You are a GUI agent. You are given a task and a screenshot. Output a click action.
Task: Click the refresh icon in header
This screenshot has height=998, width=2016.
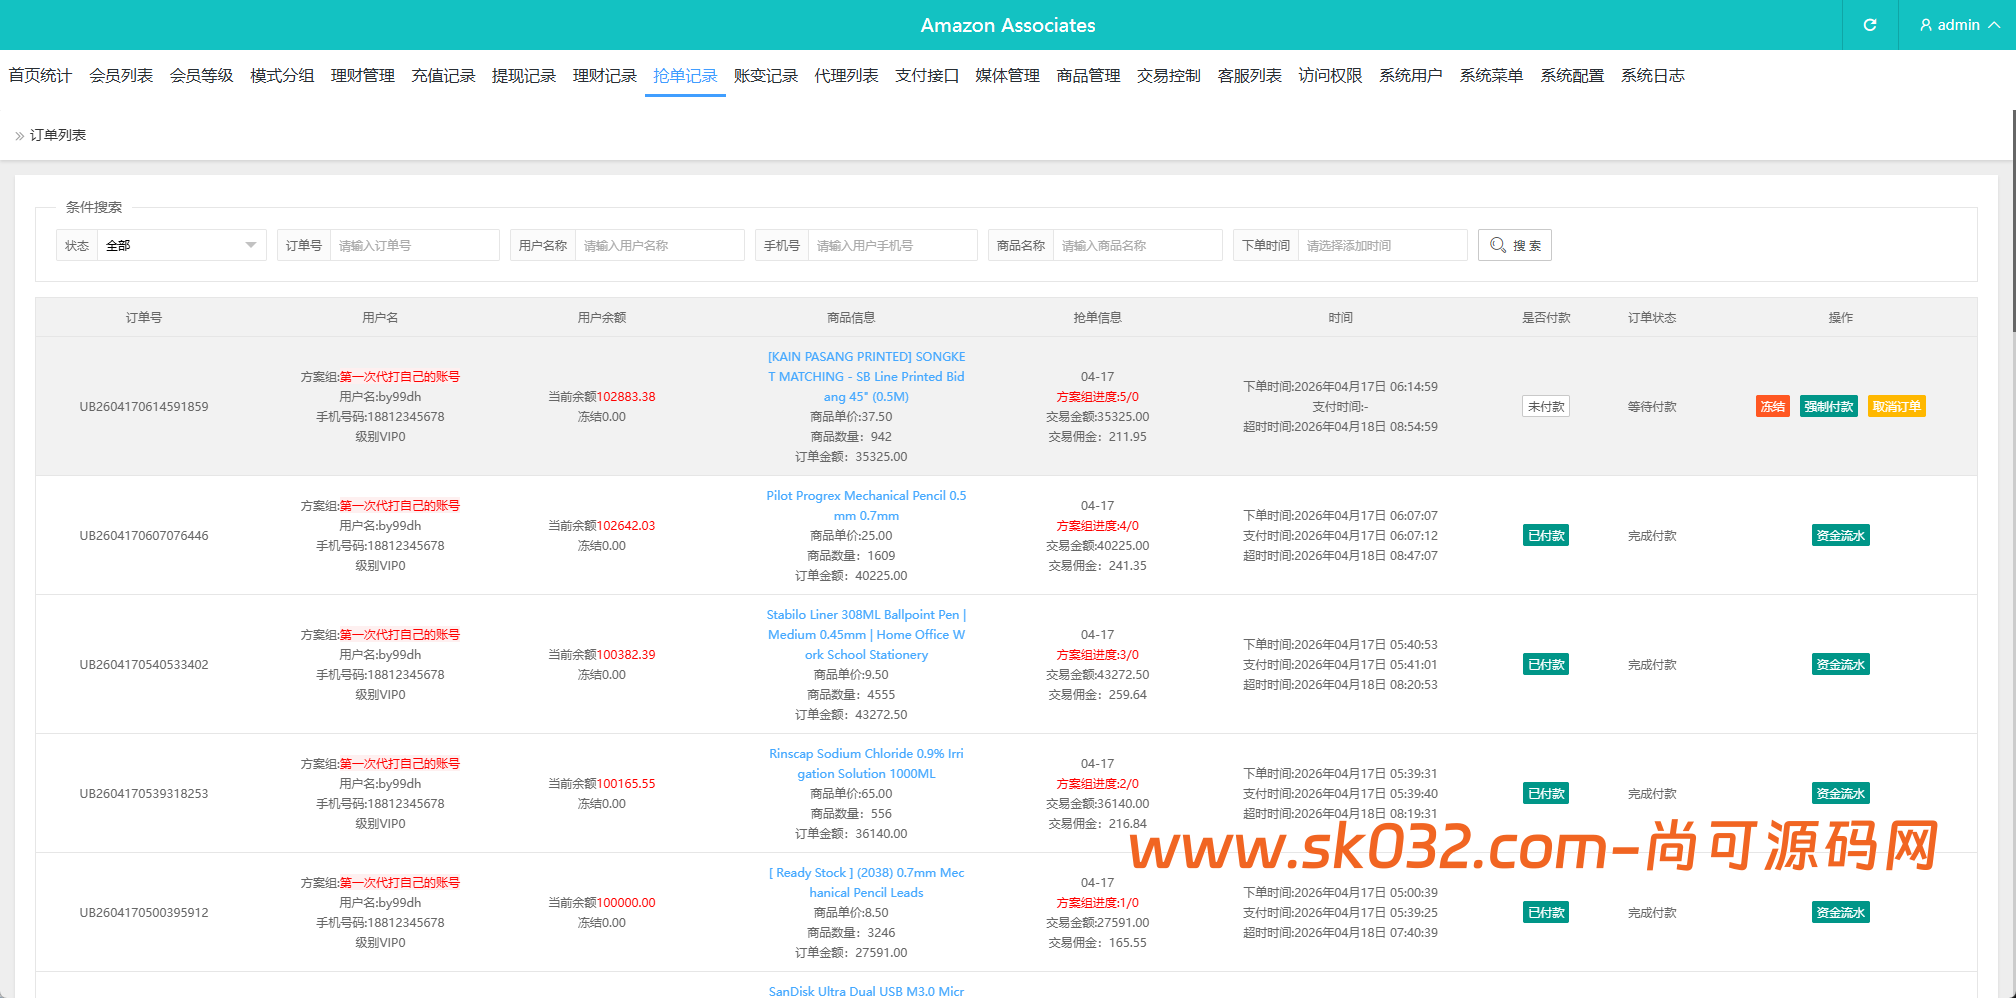(1870, 25)
